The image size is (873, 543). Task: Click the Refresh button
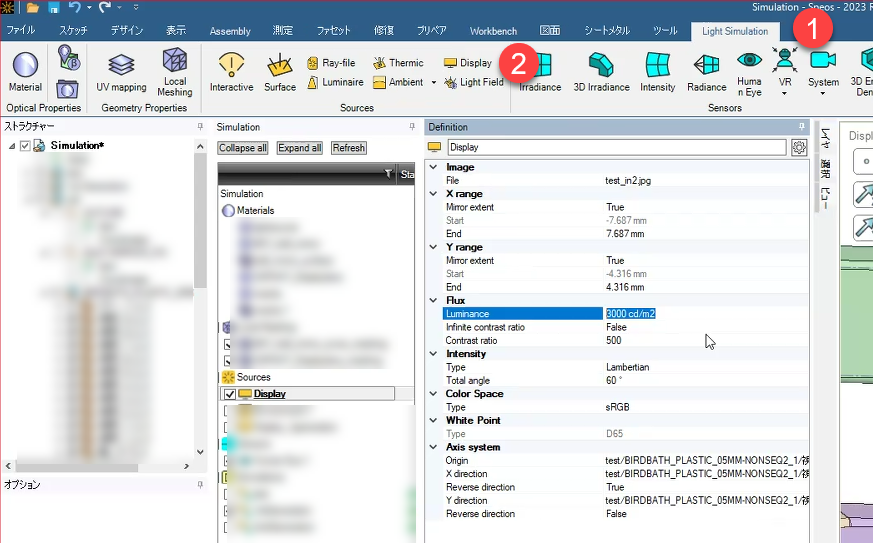tap(349, 148)
